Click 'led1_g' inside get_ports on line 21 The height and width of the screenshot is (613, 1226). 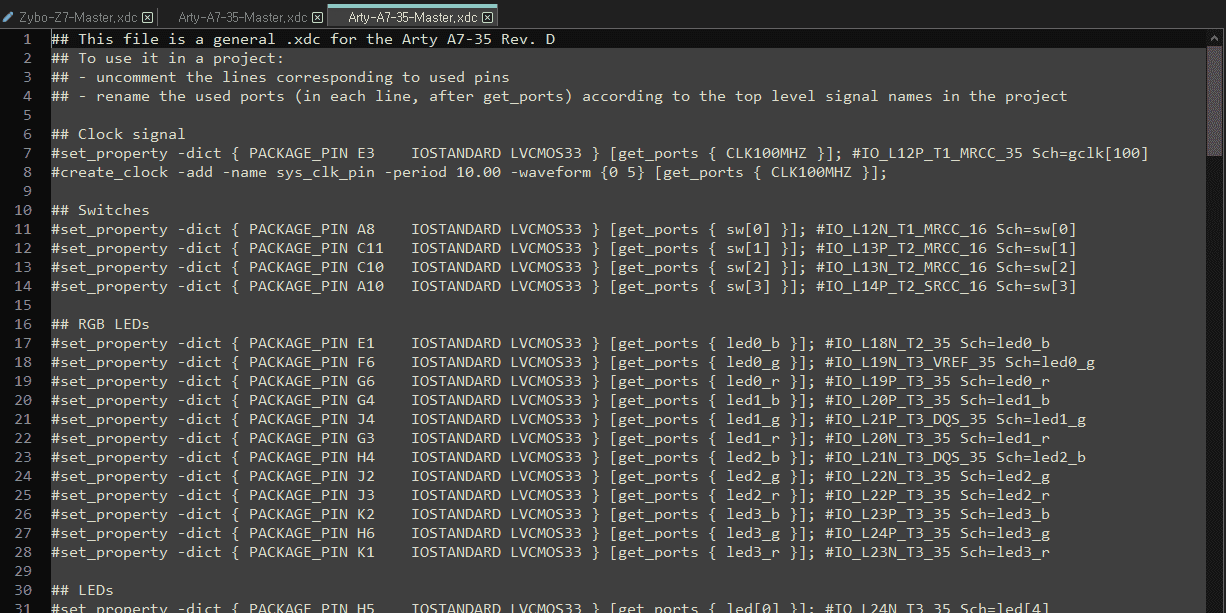(x=753, y=419)
